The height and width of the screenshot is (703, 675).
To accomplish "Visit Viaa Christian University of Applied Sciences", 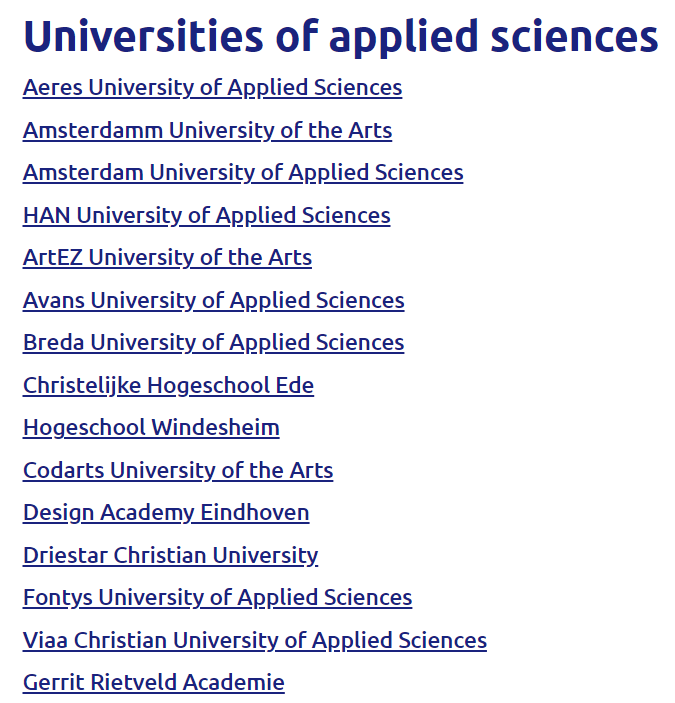I will [255, 641].
